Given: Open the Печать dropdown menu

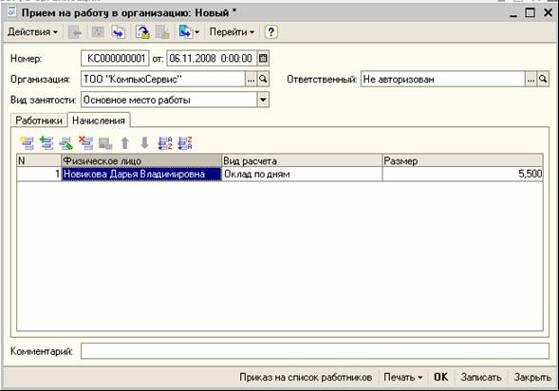Looking at the screenshot, I should [x=403, y=377].
